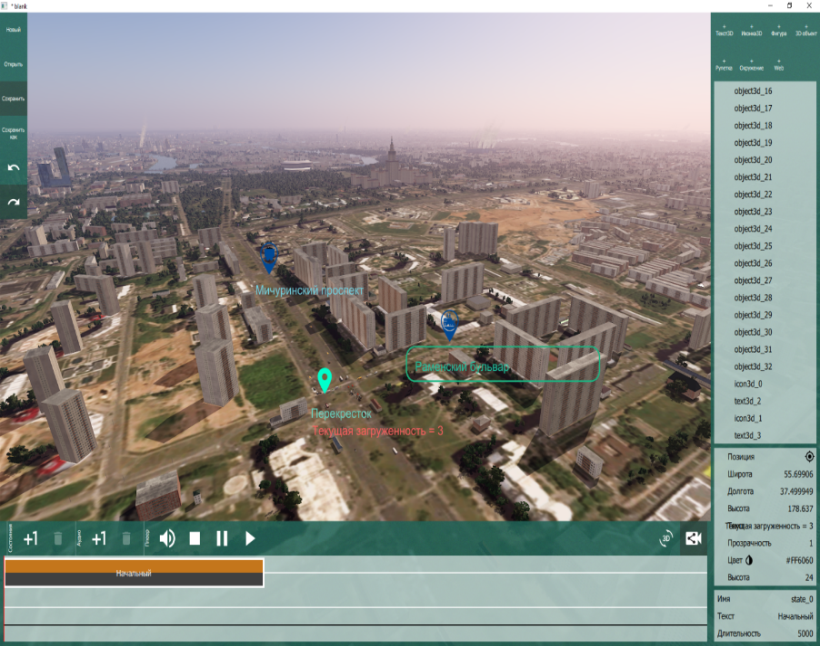The width and height of the screenshot is (820, 646).
Task: Select object3d_20 in the object list
Action: coord(753,160)
